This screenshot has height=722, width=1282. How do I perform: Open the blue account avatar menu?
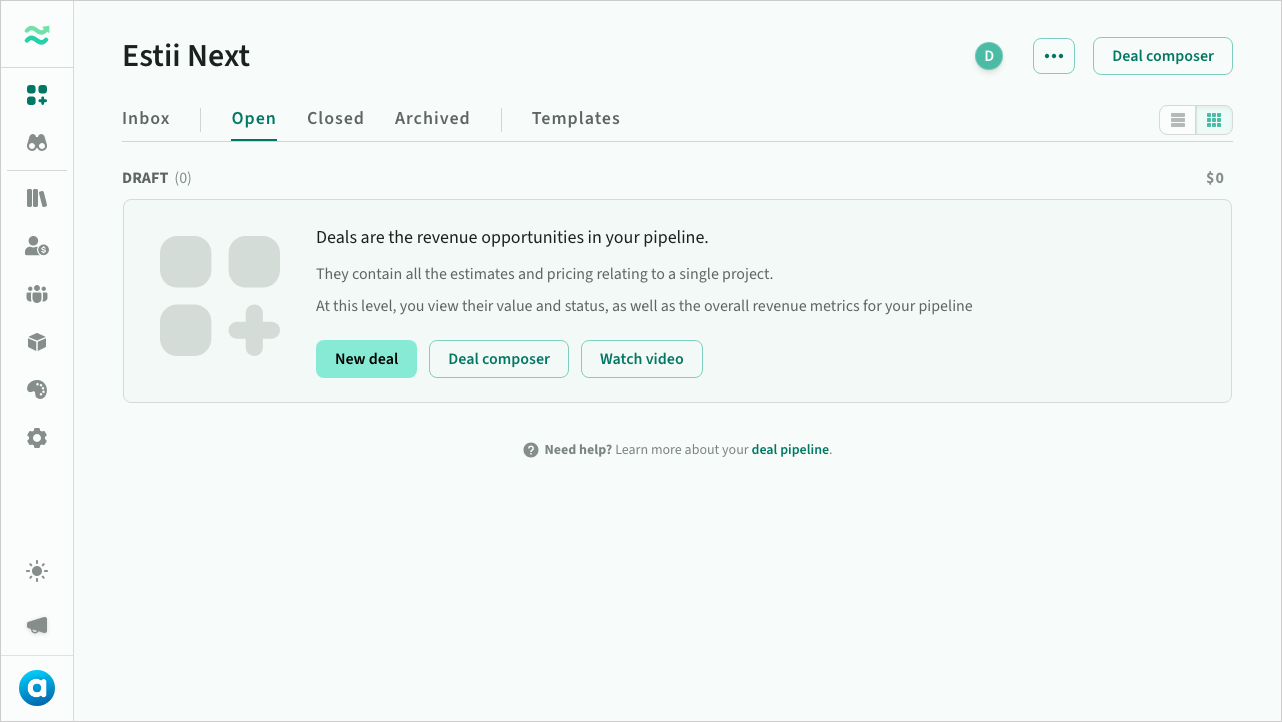[37, 688]
